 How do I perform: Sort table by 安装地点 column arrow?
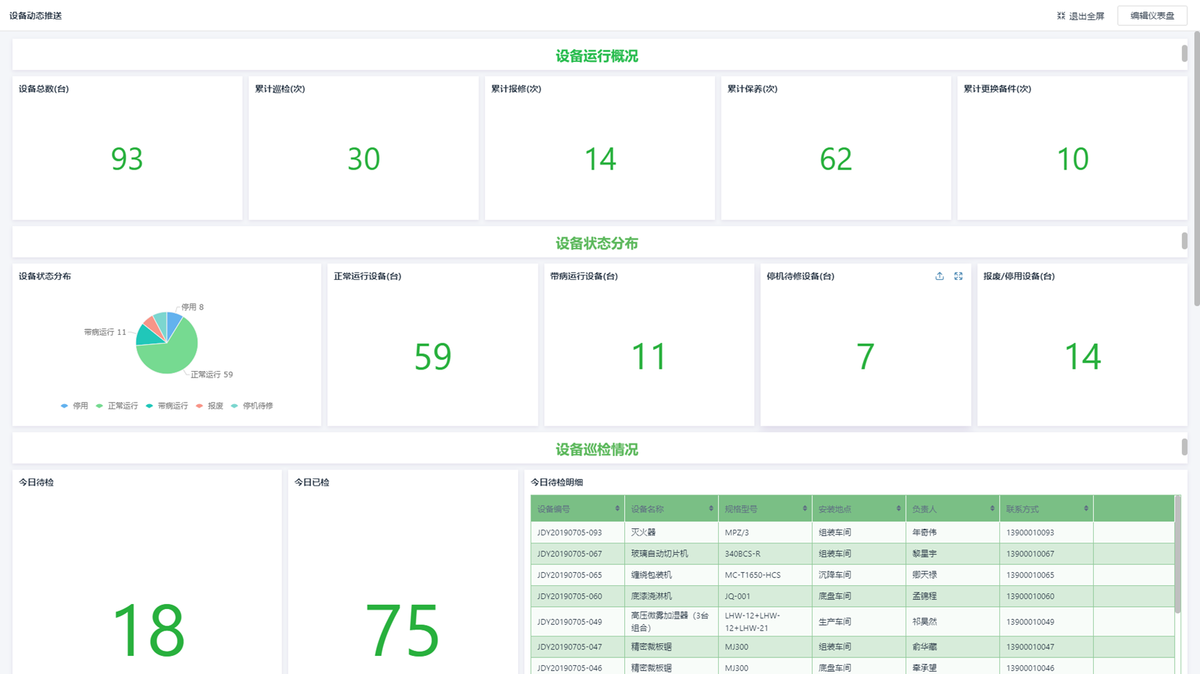point(898,509)
